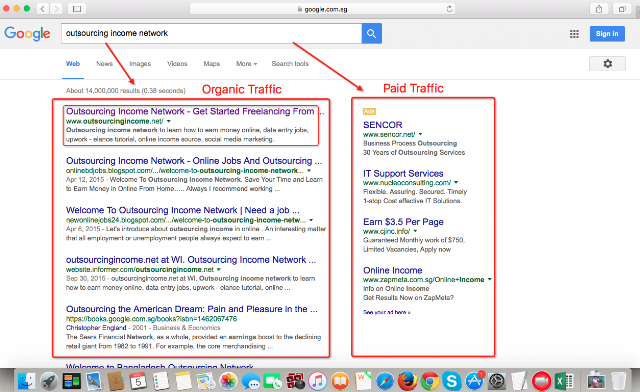
Task: Open 'IT Support Services' ad
Action: click(403, 174)
